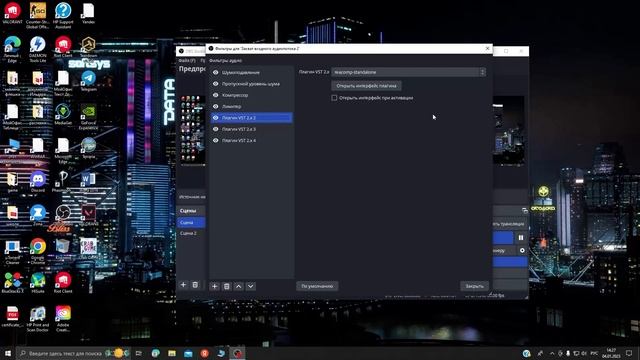This screenshot has width=640, height=360.
Task: Select Сцена in OBS scenes list
Action: point(191,222)
